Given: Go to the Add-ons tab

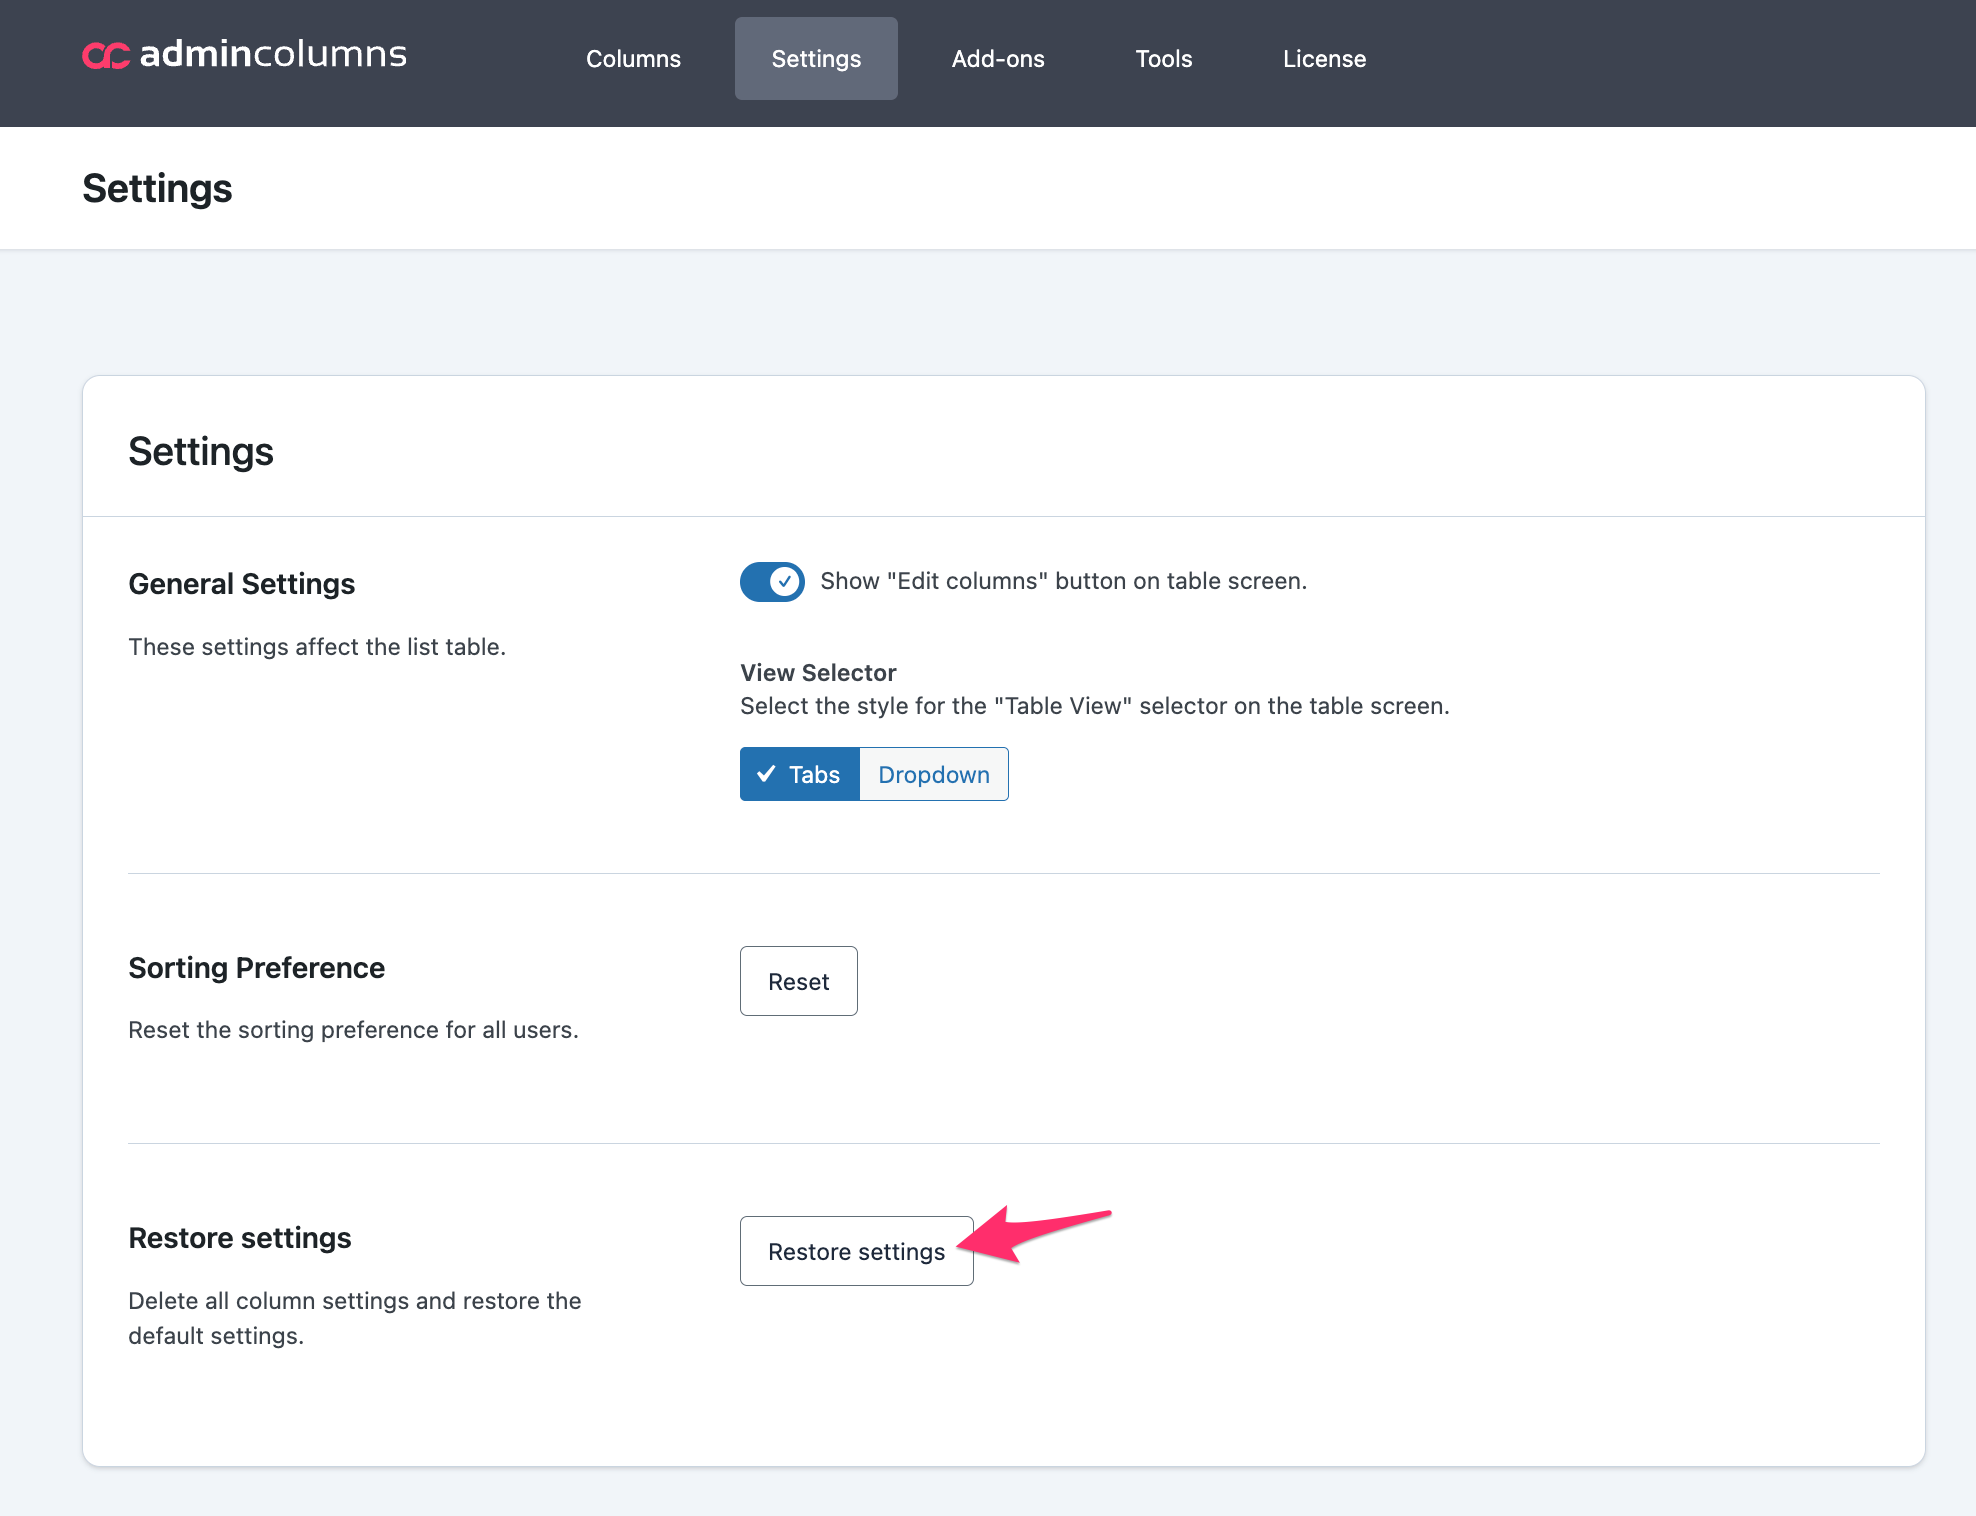Looking at the screenshot, I should click(x=998, y=59).
